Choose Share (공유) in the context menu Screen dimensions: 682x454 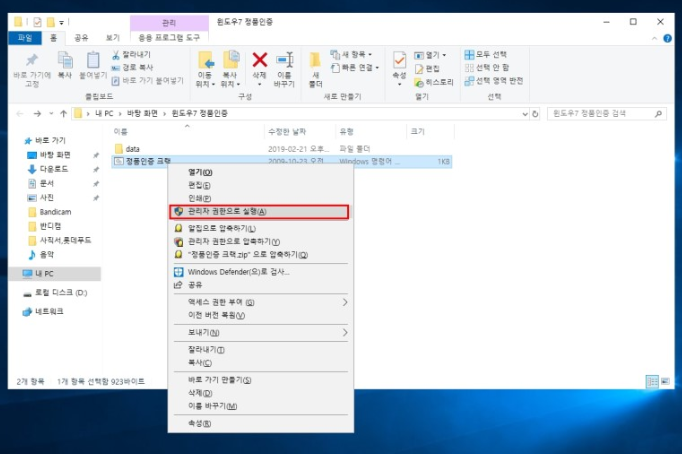pos(261,285)
